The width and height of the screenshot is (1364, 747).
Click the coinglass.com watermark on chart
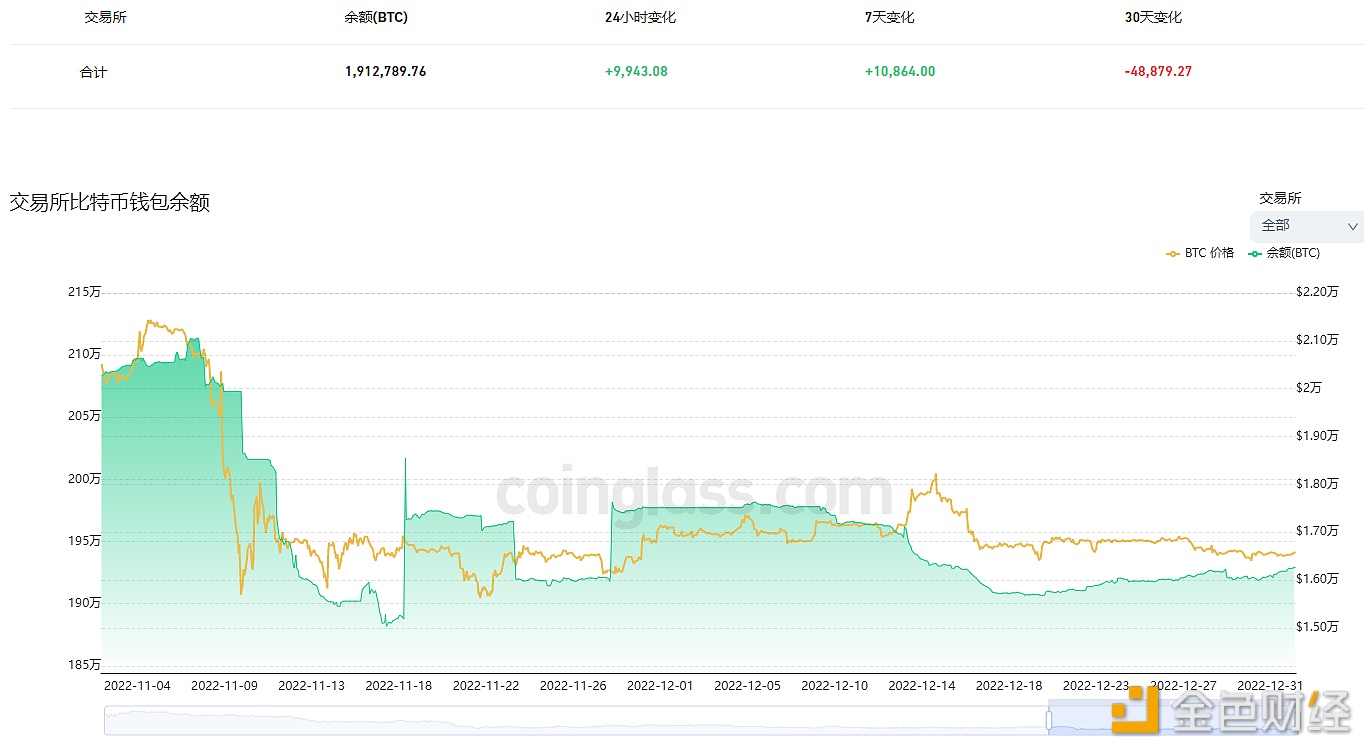[694, 493]
